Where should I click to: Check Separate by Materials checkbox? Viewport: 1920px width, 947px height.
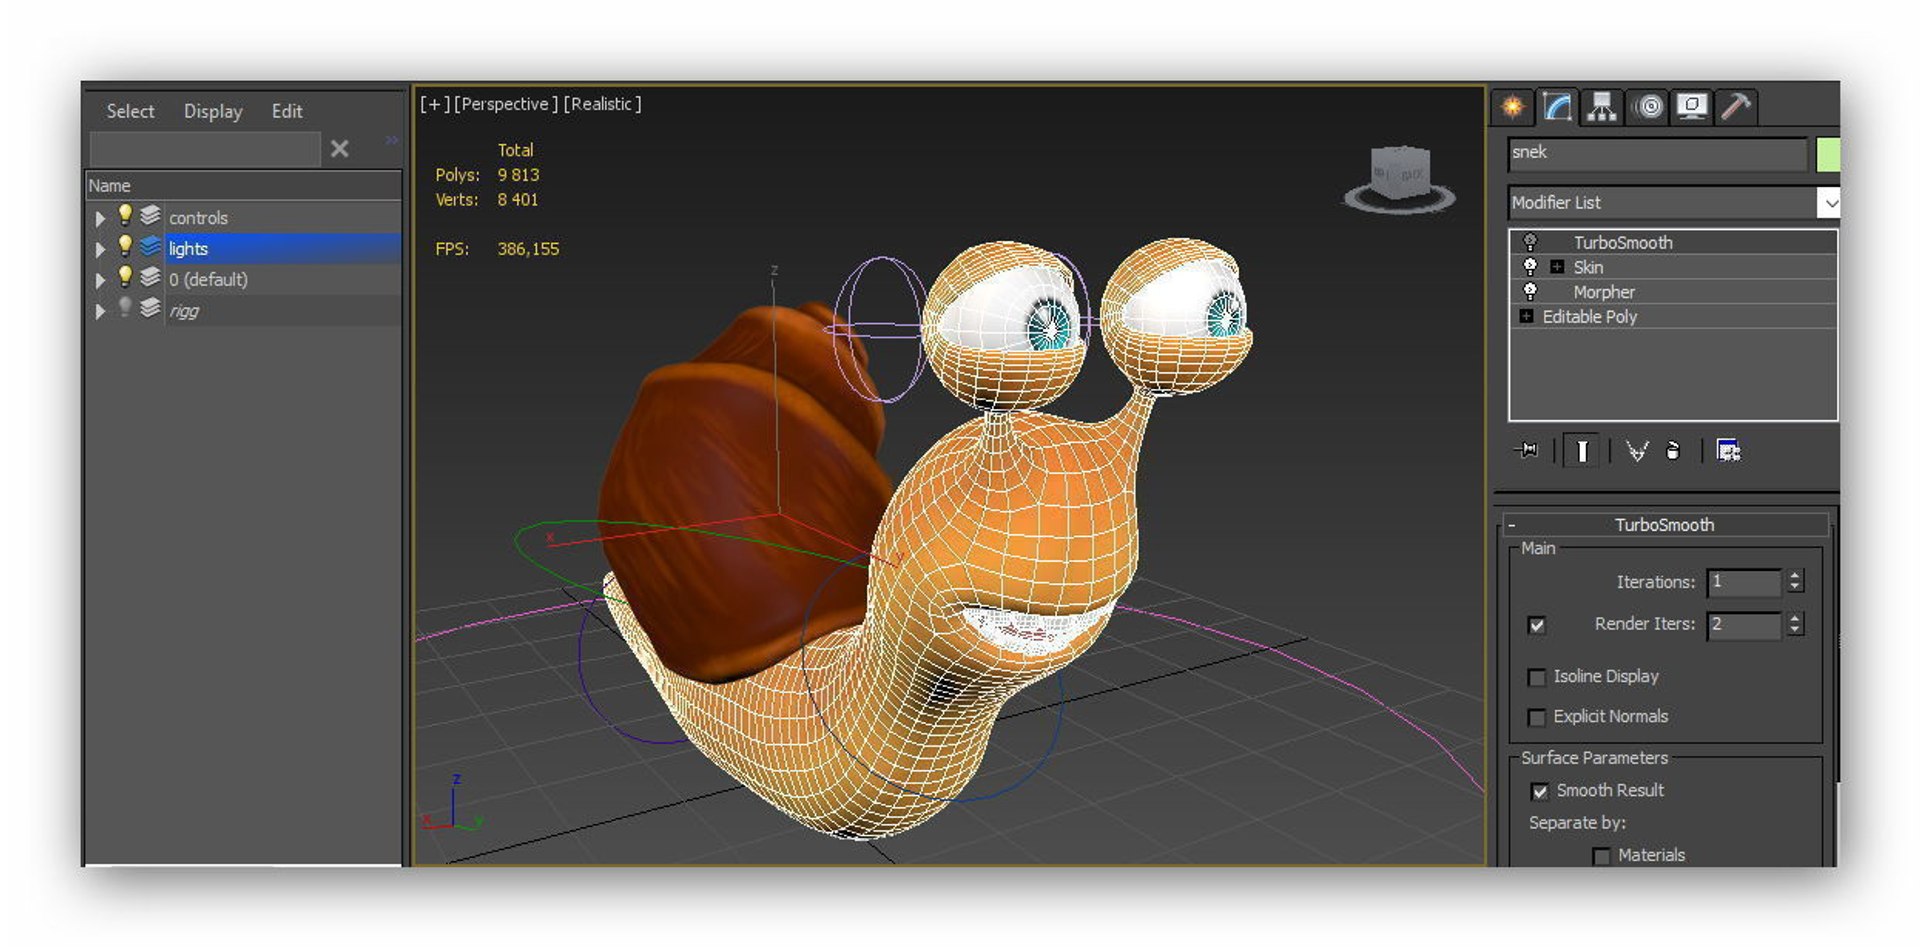tap(1601, 856)
